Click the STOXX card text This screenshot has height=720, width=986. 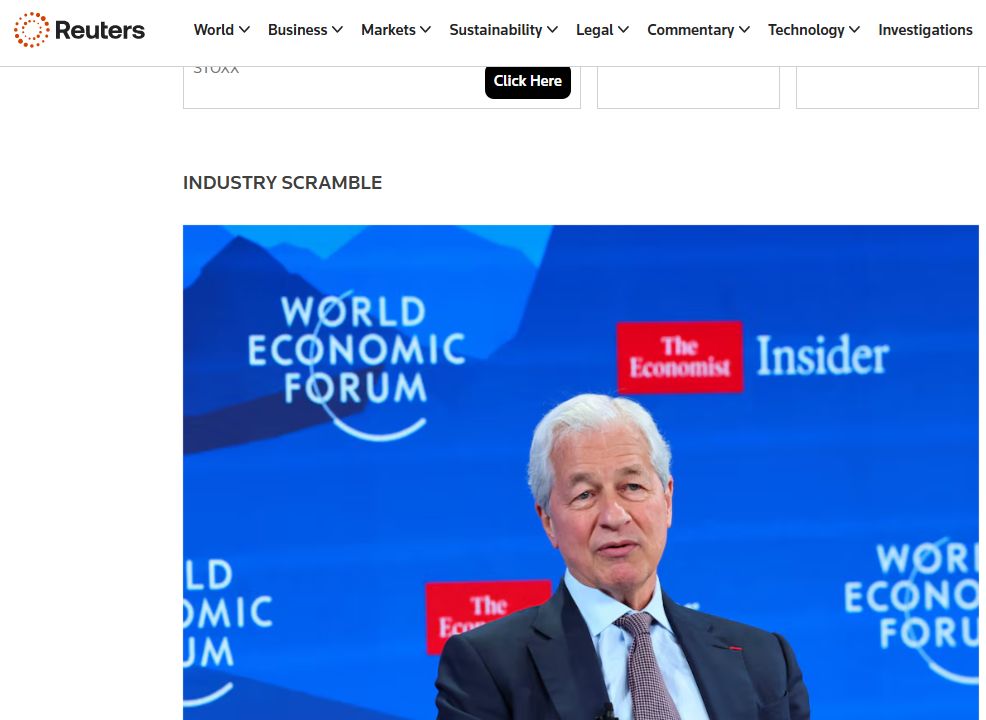216,70
